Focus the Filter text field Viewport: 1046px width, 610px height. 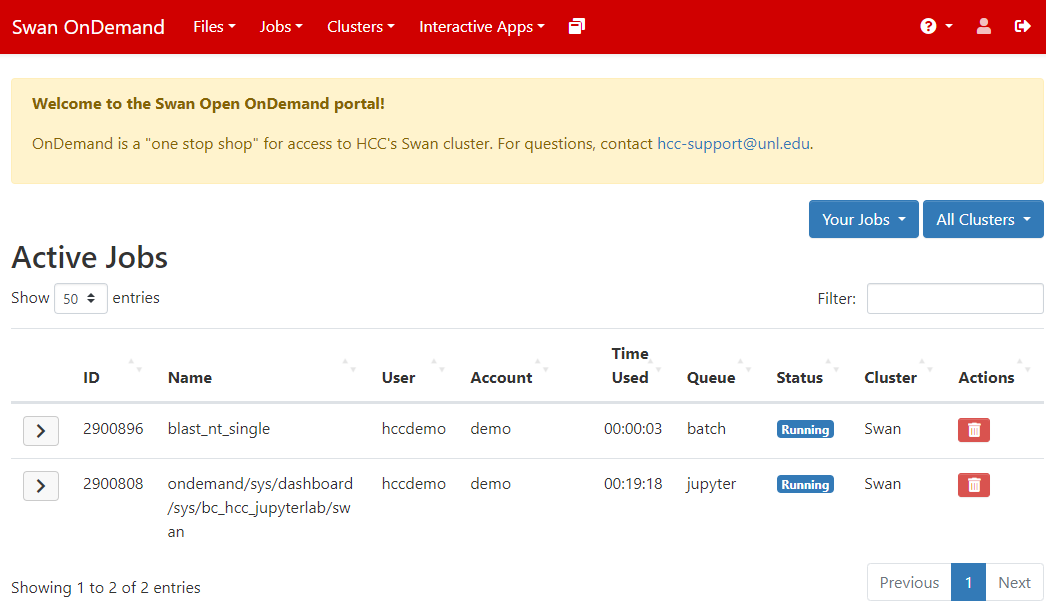pyautogui.click(x=954, y=299)
